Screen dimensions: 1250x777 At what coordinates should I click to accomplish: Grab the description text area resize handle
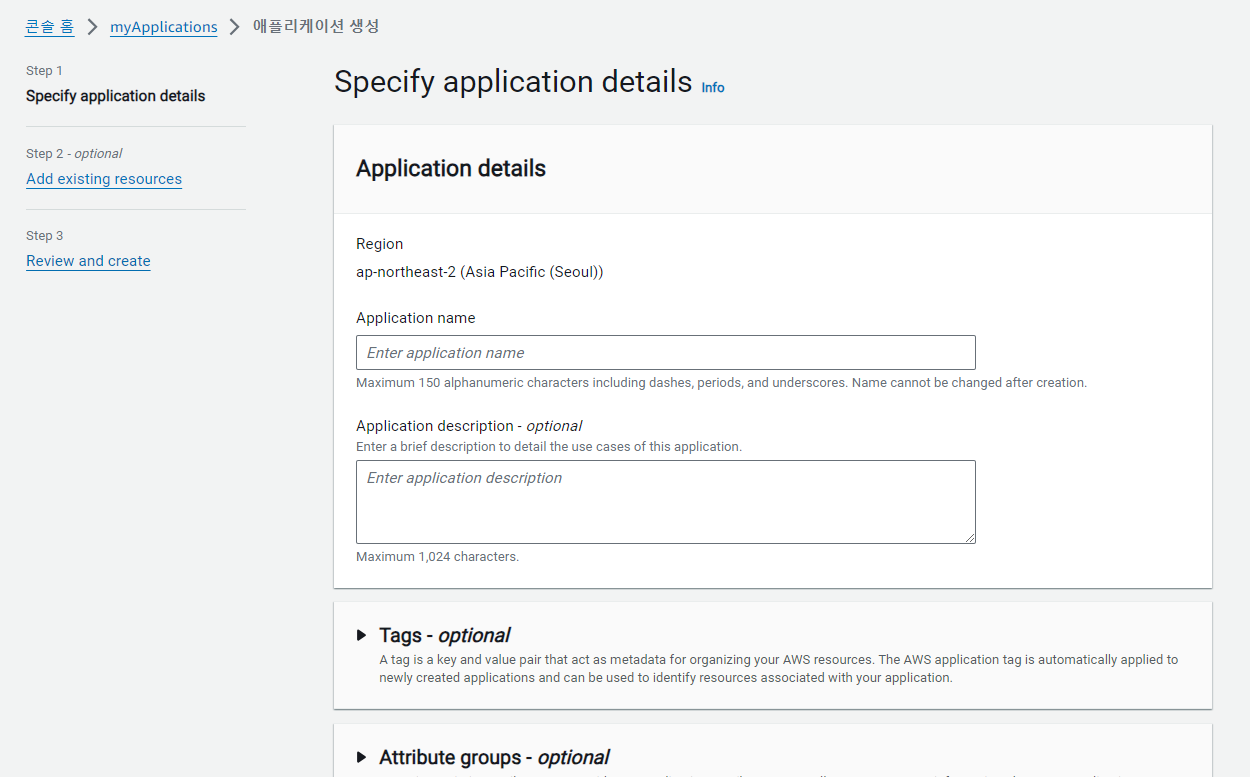coord(970,538)
